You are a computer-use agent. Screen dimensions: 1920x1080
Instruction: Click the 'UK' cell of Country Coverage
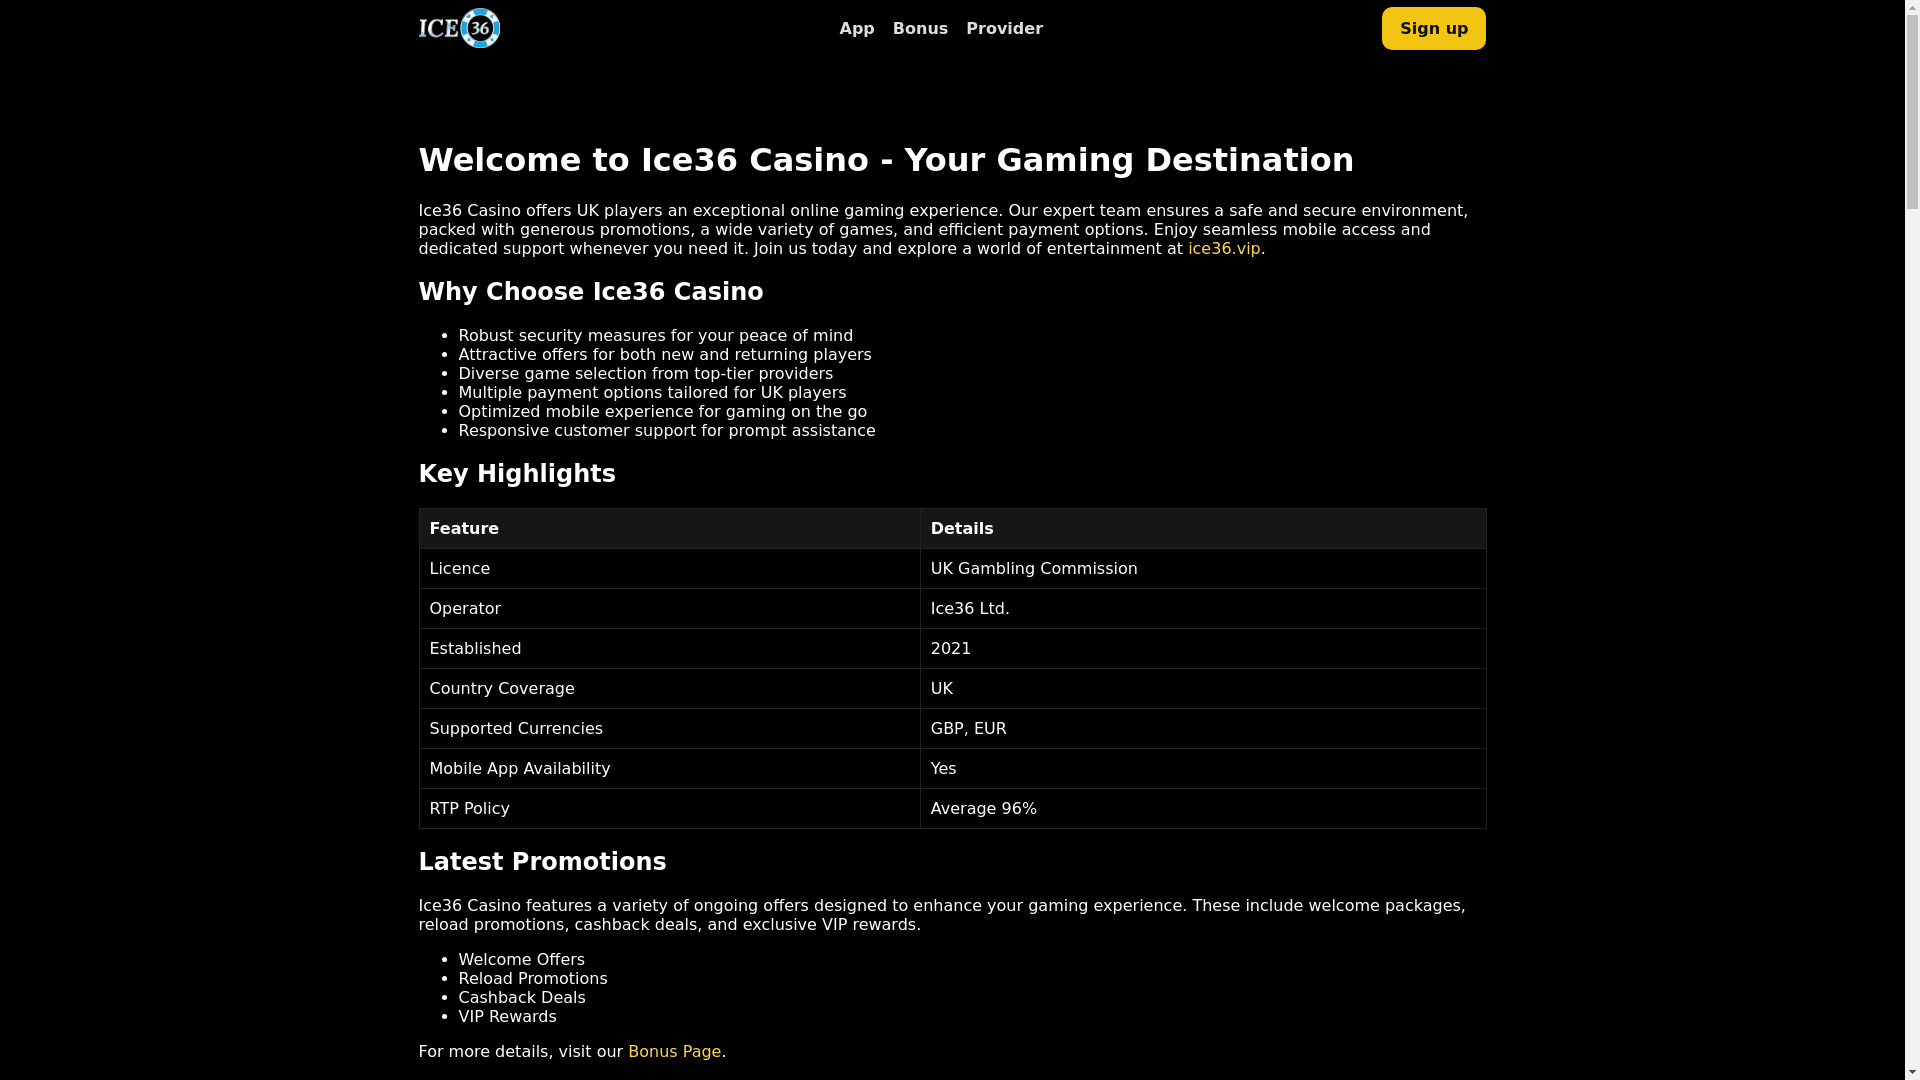[x=1203, y=688]
